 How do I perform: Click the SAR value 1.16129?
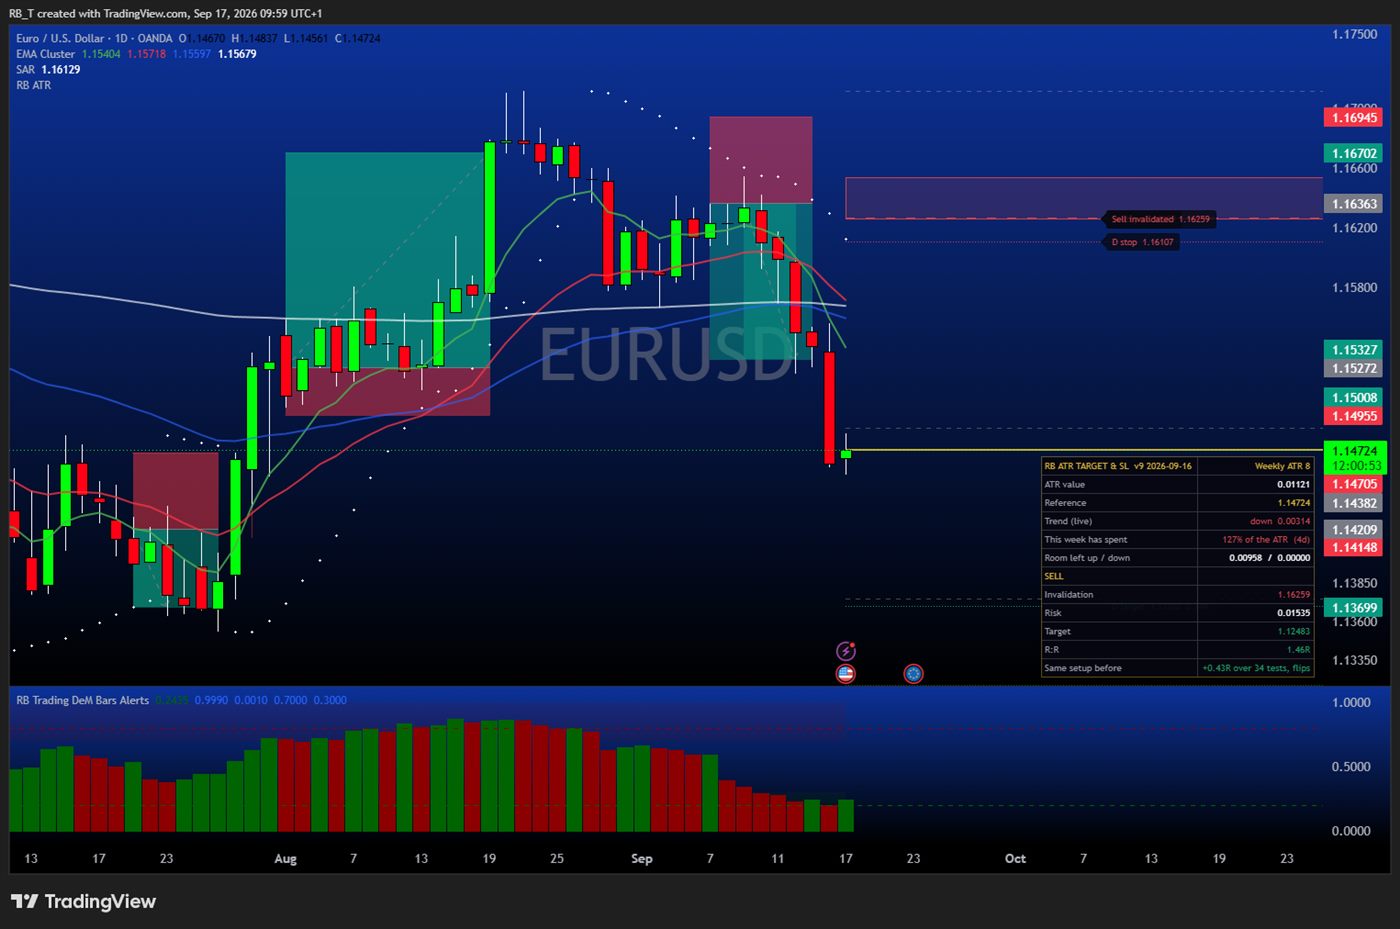pyautogui.click(x=61, y=70)
